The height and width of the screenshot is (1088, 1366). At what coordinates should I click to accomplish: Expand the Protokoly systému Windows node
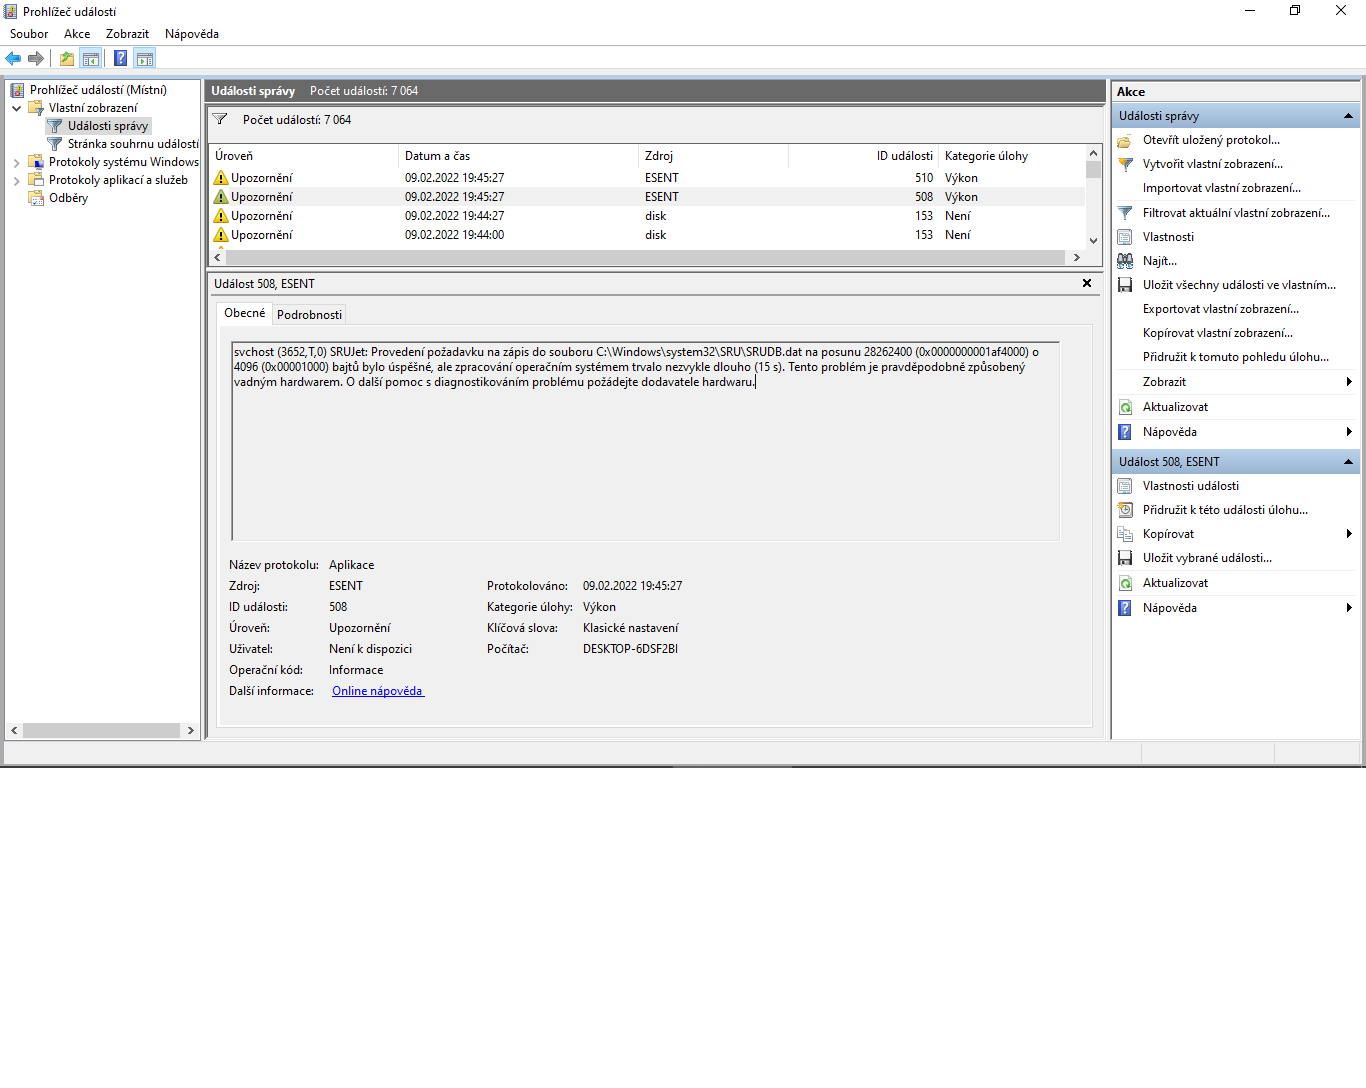(x=16, y=162)
